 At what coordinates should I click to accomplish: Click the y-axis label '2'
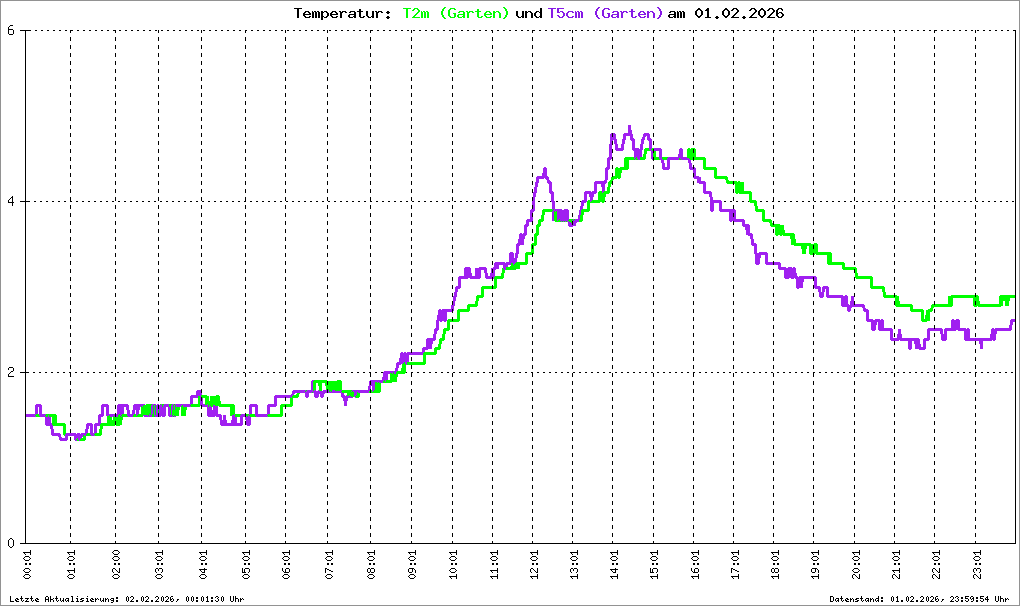(11, 373)
